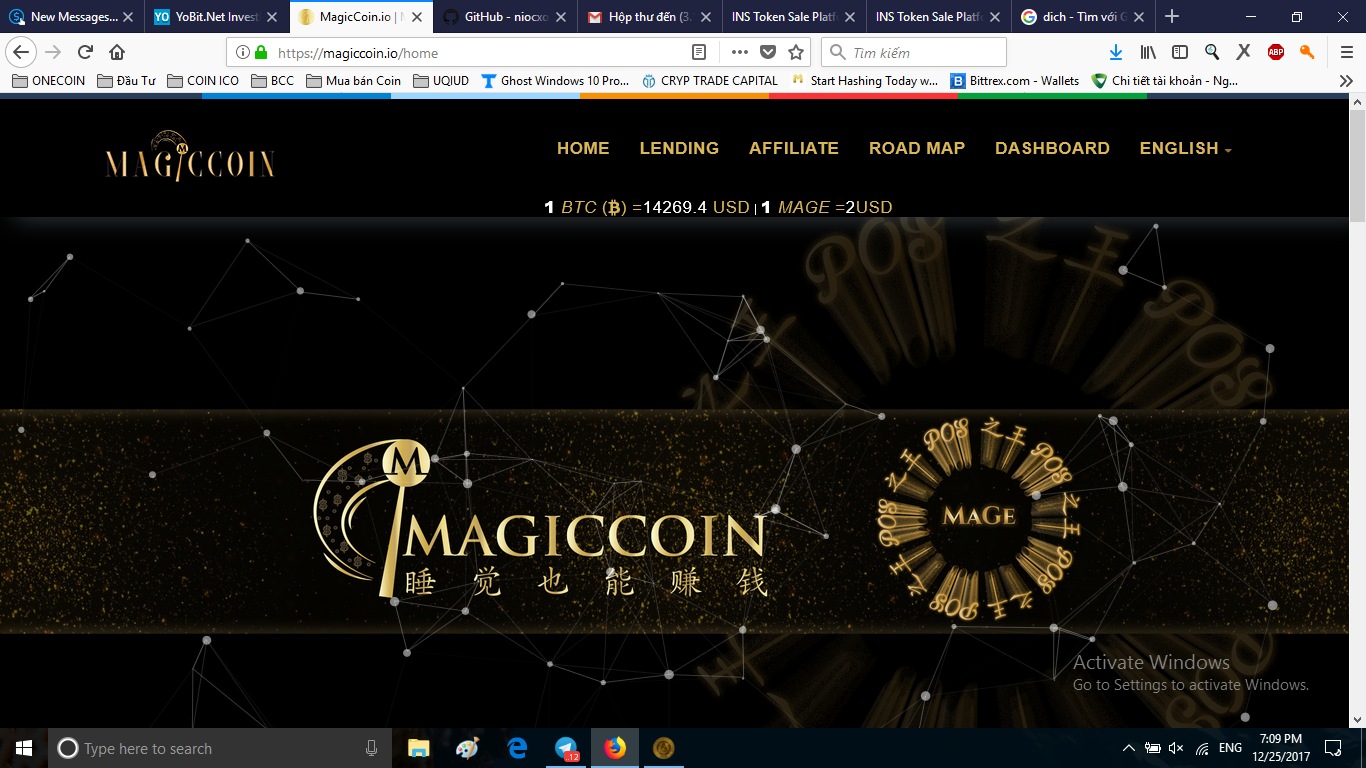
Task: Open Start Hashing Today bookmark
Action: 864,81
